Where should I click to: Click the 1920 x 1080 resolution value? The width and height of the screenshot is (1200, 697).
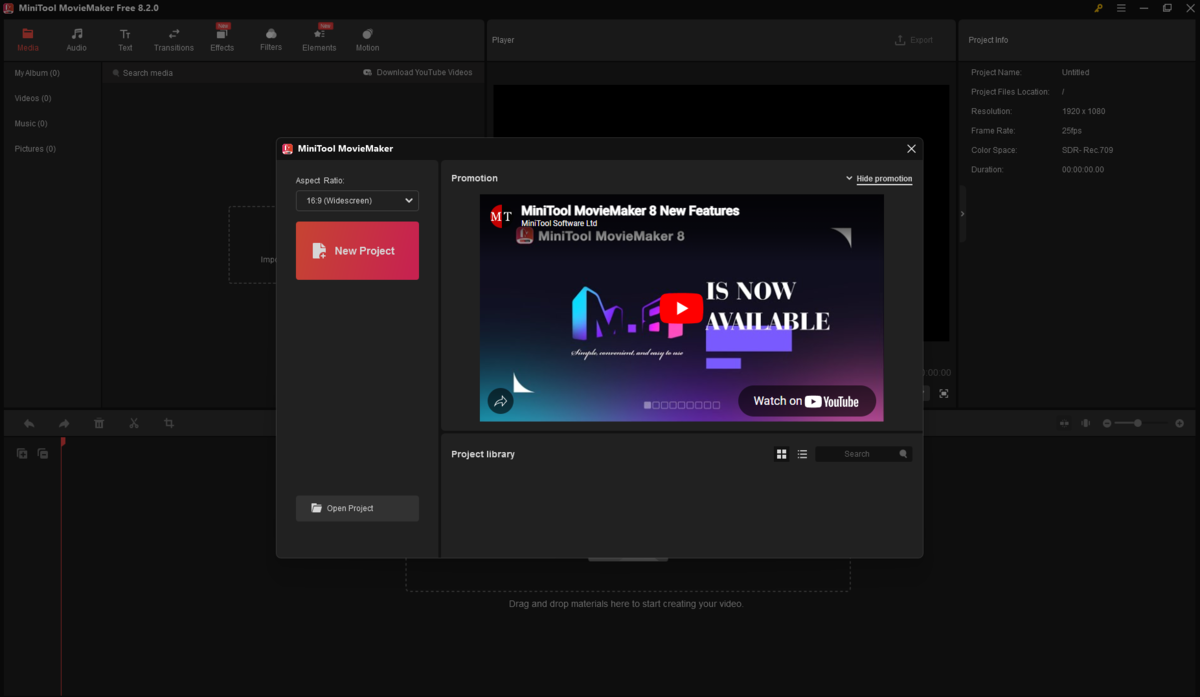[x=1083, y=111]
